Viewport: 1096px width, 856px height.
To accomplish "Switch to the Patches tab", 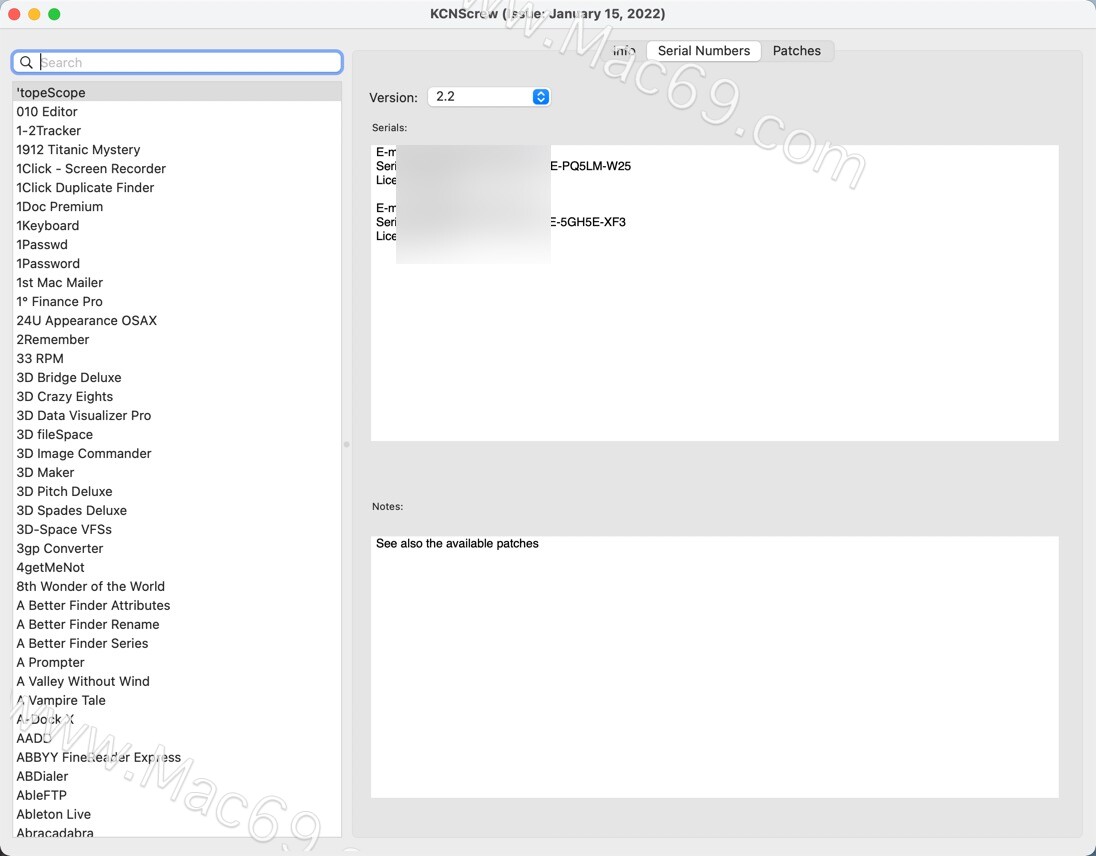I will [798, 51].
